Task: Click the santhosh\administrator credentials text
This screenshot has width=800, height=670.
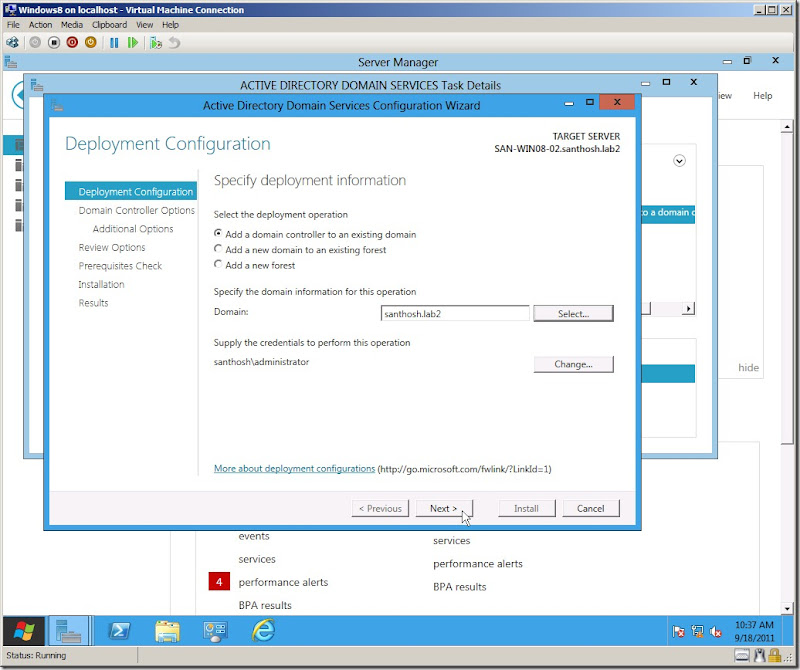Action: tap(261, 361)
